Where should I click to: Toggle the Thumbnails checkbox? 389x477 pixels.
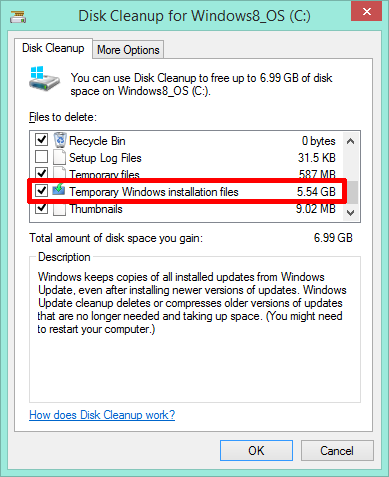(x=41, y=207)
